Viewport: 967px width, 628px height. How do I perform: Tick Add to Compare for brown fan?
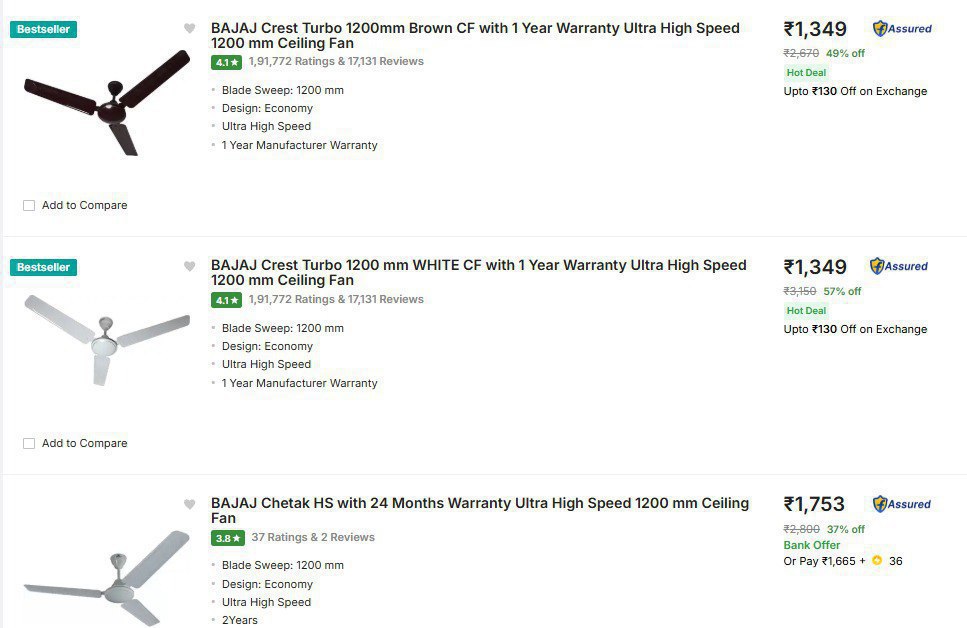29,205
